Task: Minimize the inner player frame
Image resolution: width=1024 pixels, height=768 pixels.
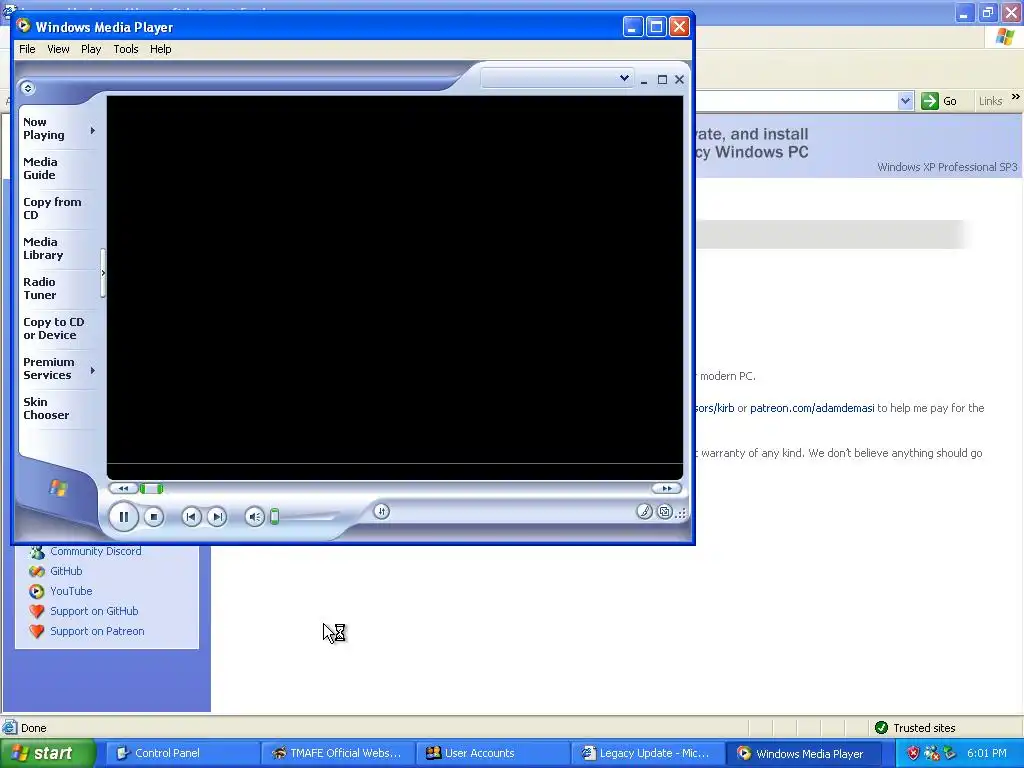Action: point(644,80)
